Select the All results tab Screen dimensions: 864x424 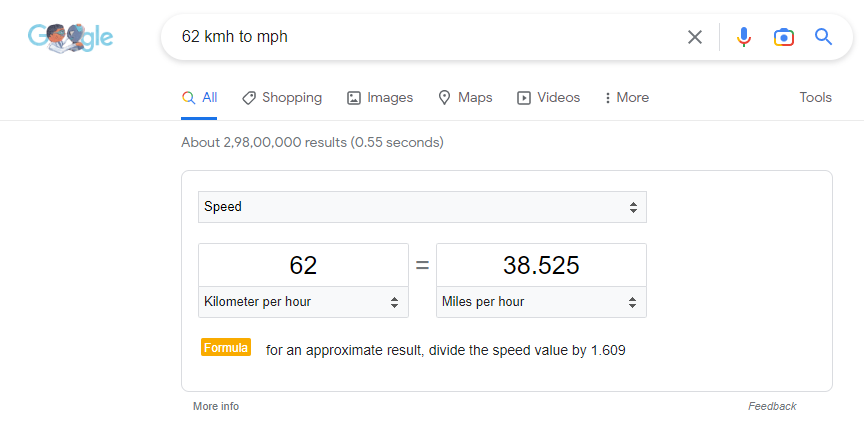pos(199,98)
